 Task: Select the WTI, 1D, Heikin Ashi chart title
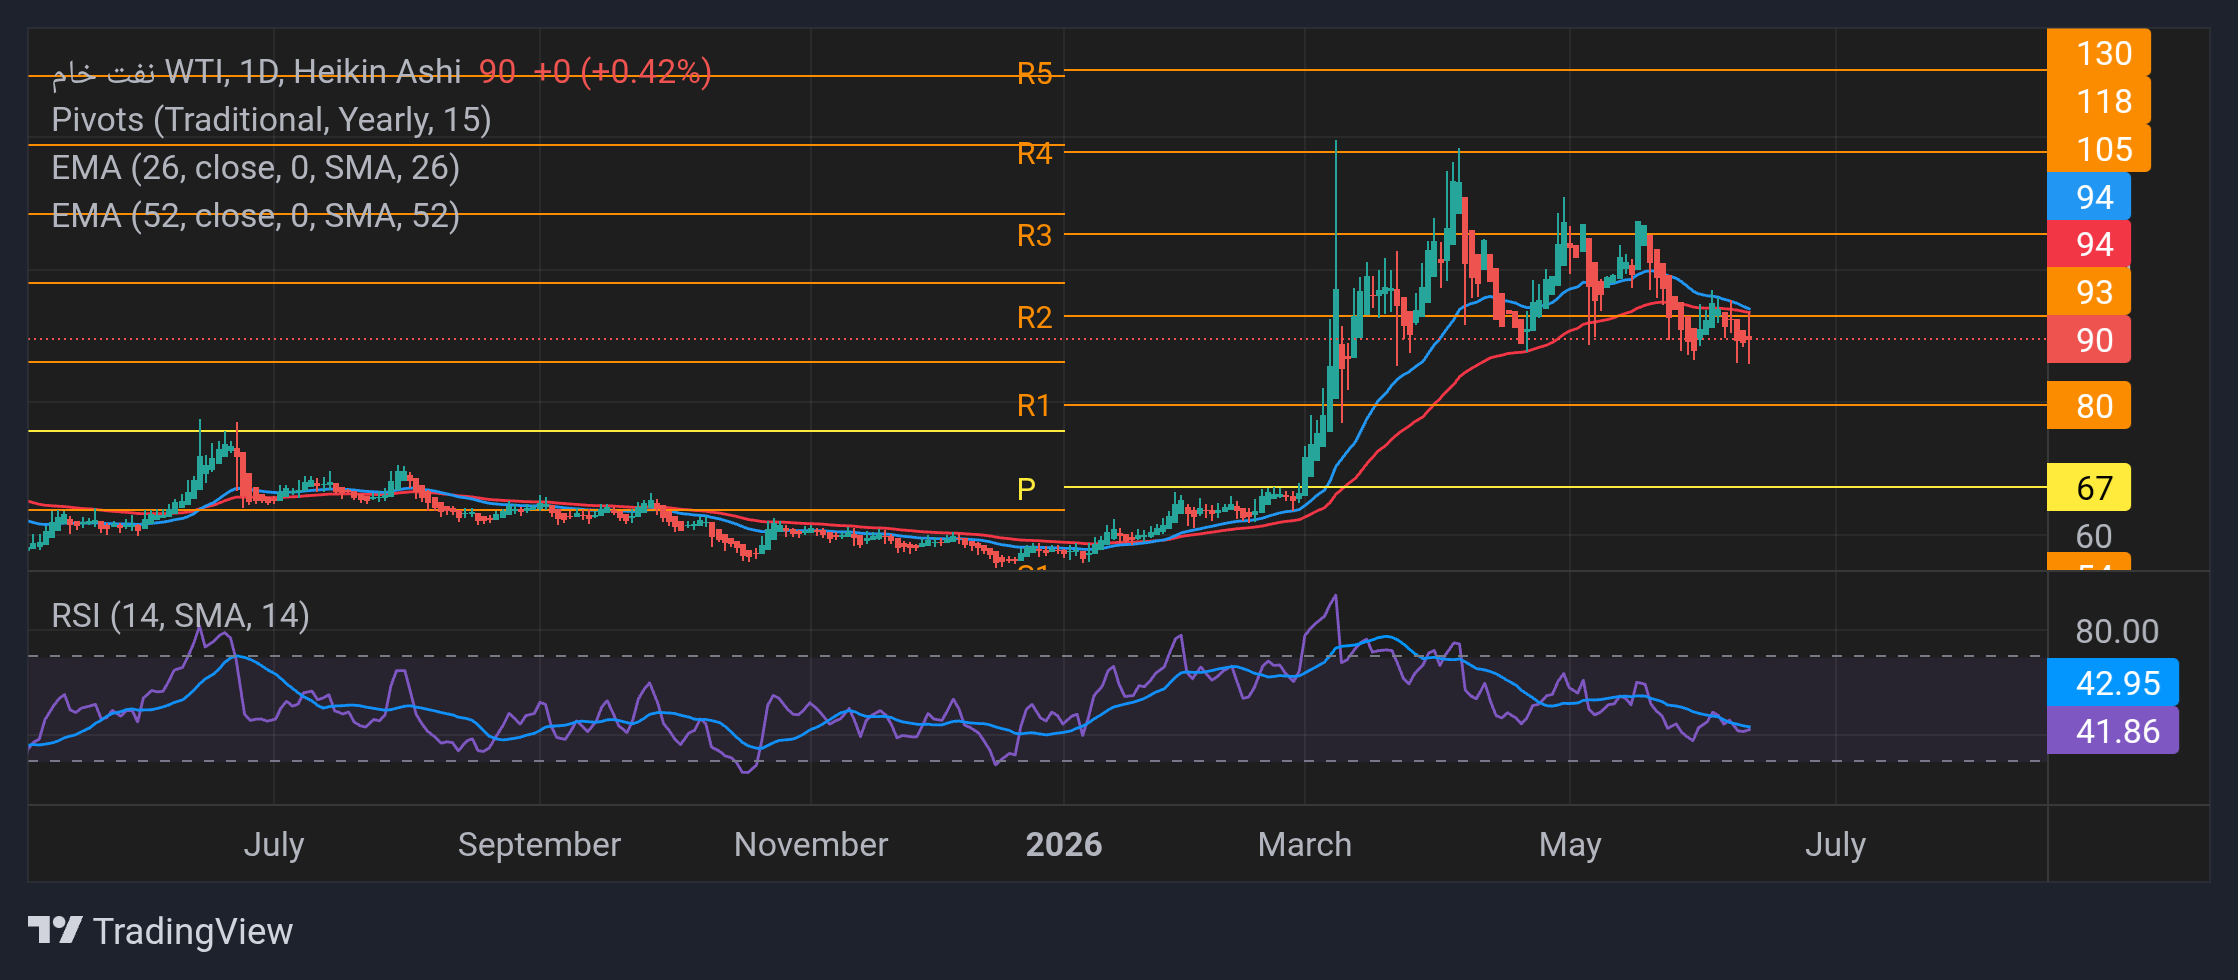[256, 72]
